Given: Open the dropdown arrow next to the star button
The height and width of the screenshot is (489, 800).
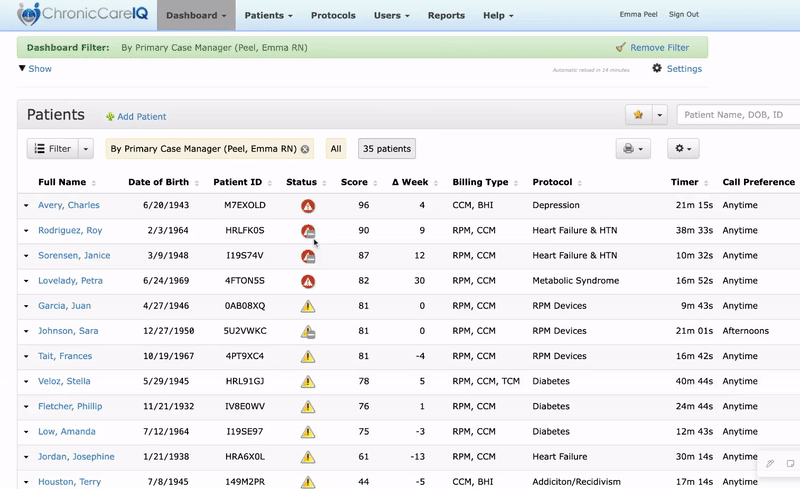Looking at the screenshot, I should click(x=660, y=115).
